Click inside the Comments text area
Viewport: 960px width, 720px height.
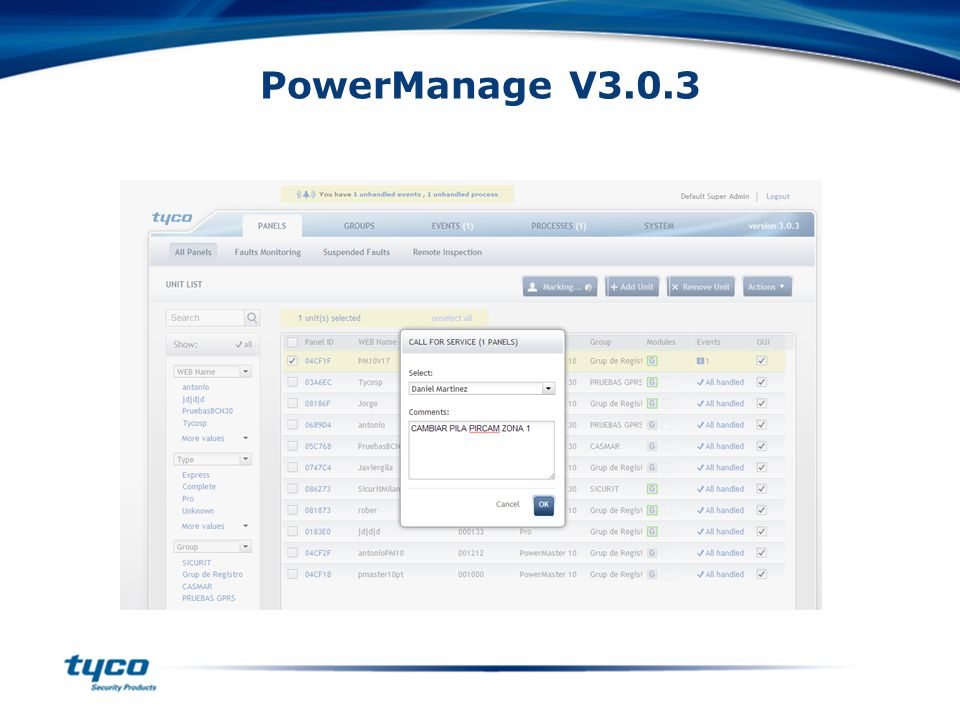pyautogui.click(x=481, y=450)
